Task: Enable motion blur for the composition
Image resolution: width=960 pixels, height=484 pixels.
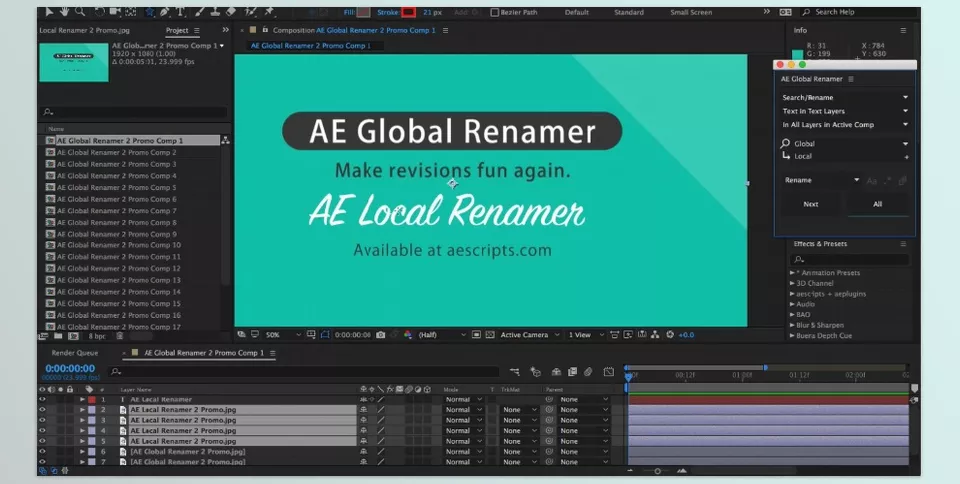Action: point(588,371)
